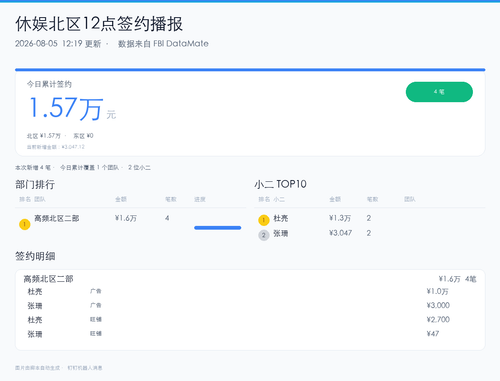Click "旺铺" tag in the ¥2,700 row
Screen dimensions: 500x381
pos(96,319)
